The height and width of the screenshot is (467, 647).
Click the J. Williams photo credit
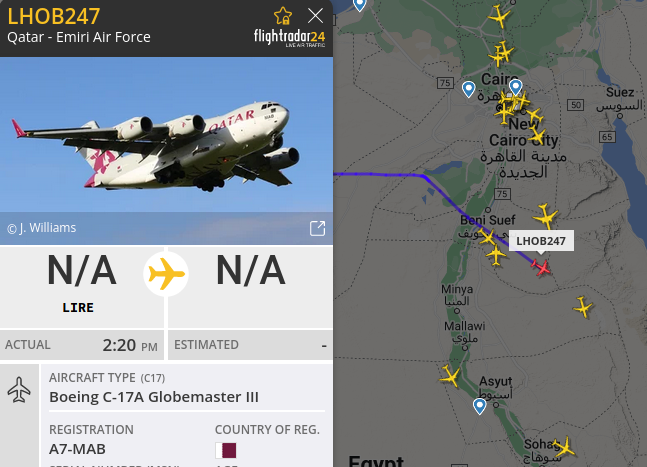point(42,228)
